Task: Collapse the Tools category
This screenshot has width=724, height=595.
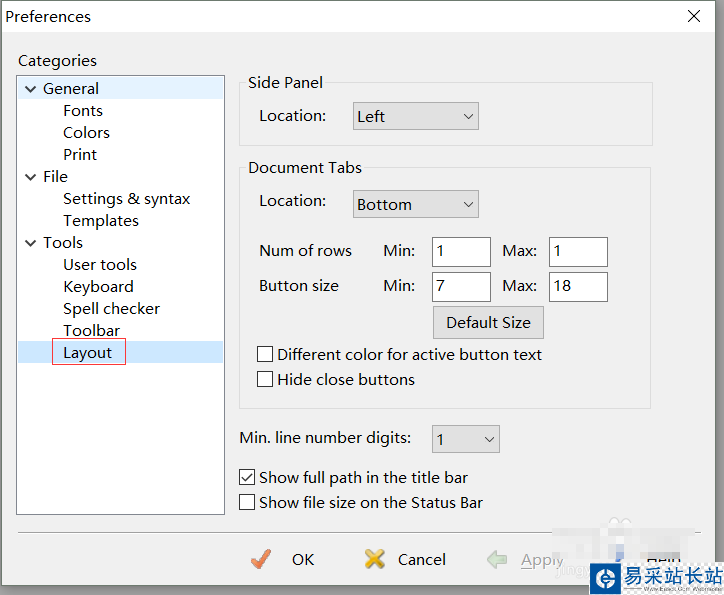Action: coord(31,243)
